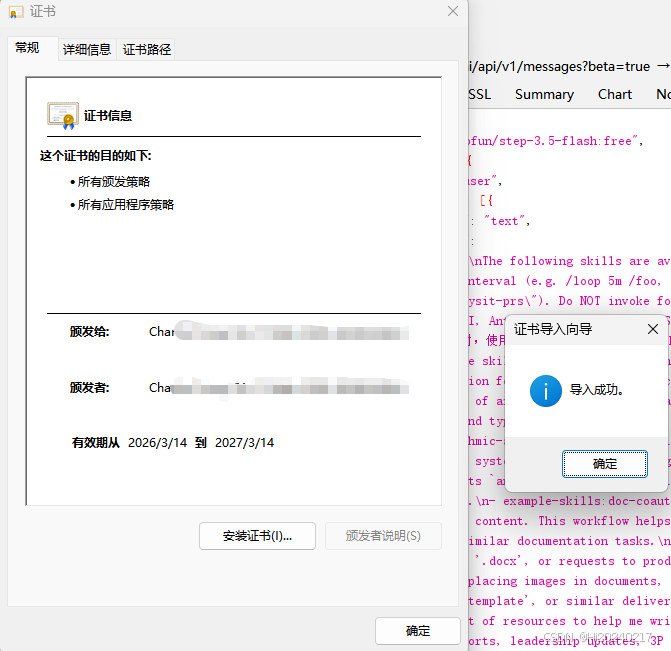671x651 pixels.
Task: Click the start date 2026/3/14
Action: point(157,443)
